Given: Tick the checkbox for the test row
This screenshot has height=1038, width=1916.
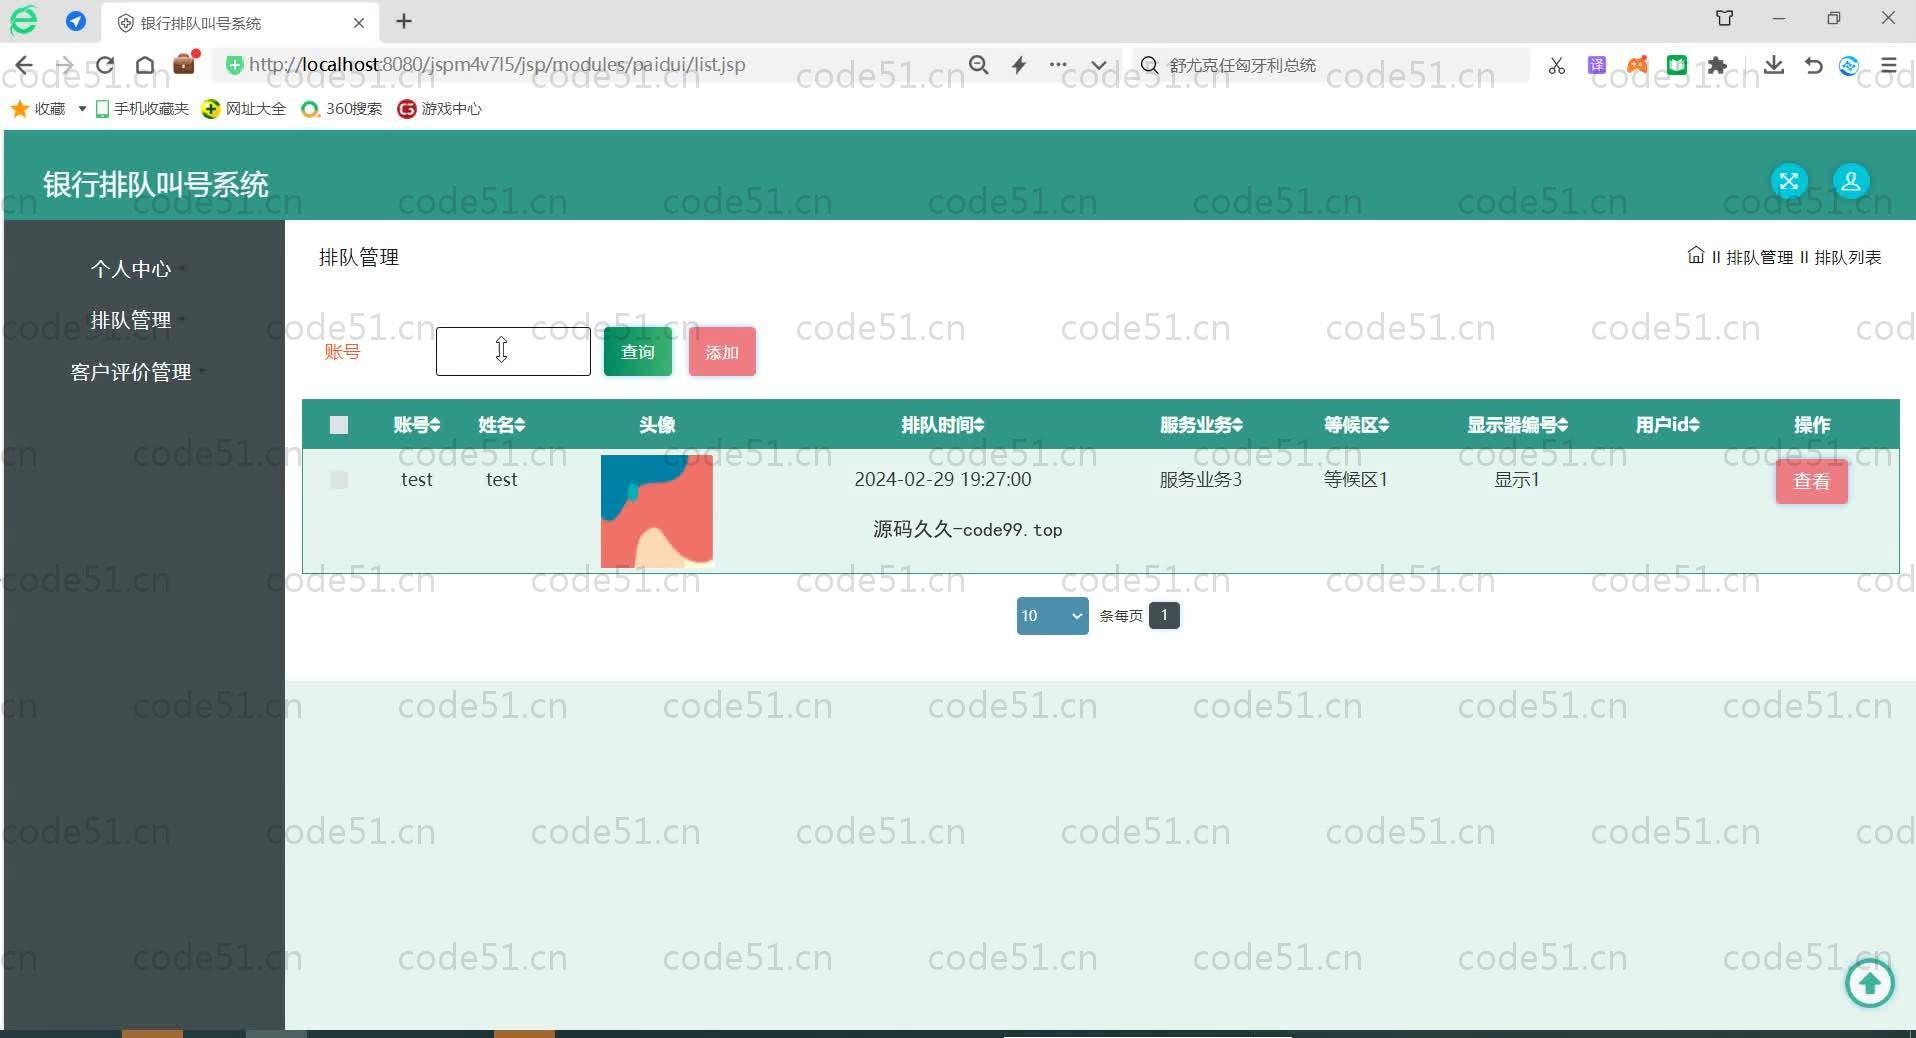Looking at the screenshot, I should (x=339, y=480).
